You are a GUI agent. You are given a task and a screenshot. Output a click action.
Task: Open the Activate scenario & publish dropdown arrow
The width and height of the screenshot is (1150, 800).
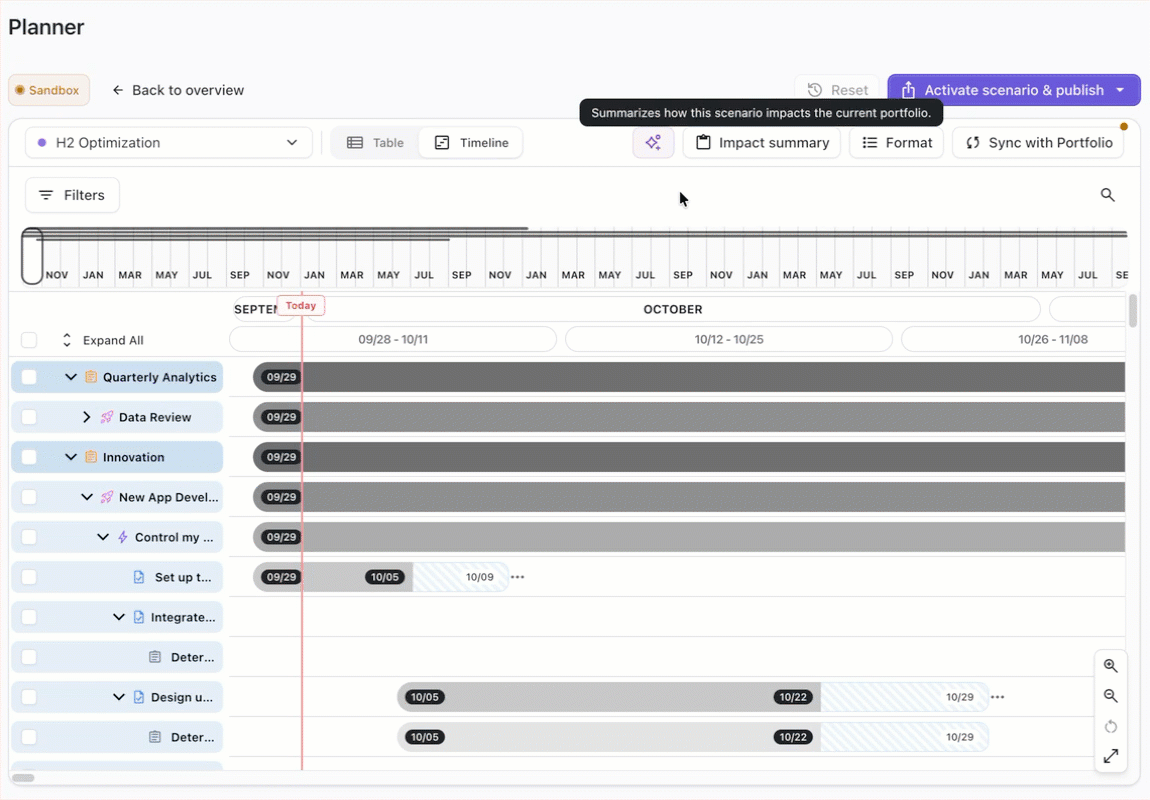[x=1120, y=89]
